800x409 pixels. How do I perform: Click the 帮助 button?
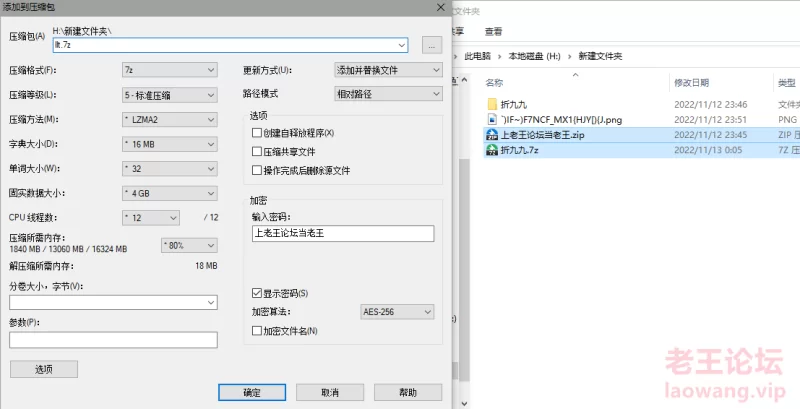click(408, 393)
